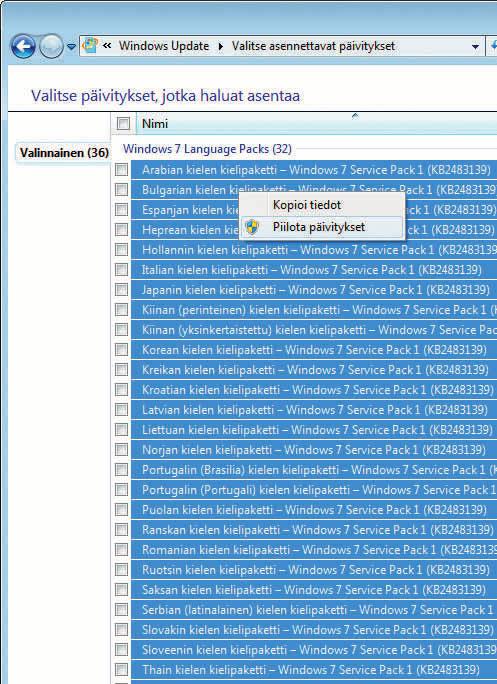Image resolution: width=497 pixels, height=684 pixels.
Task: Select the Korean kielen kielipaketti row text
Action: pos(314,350)
